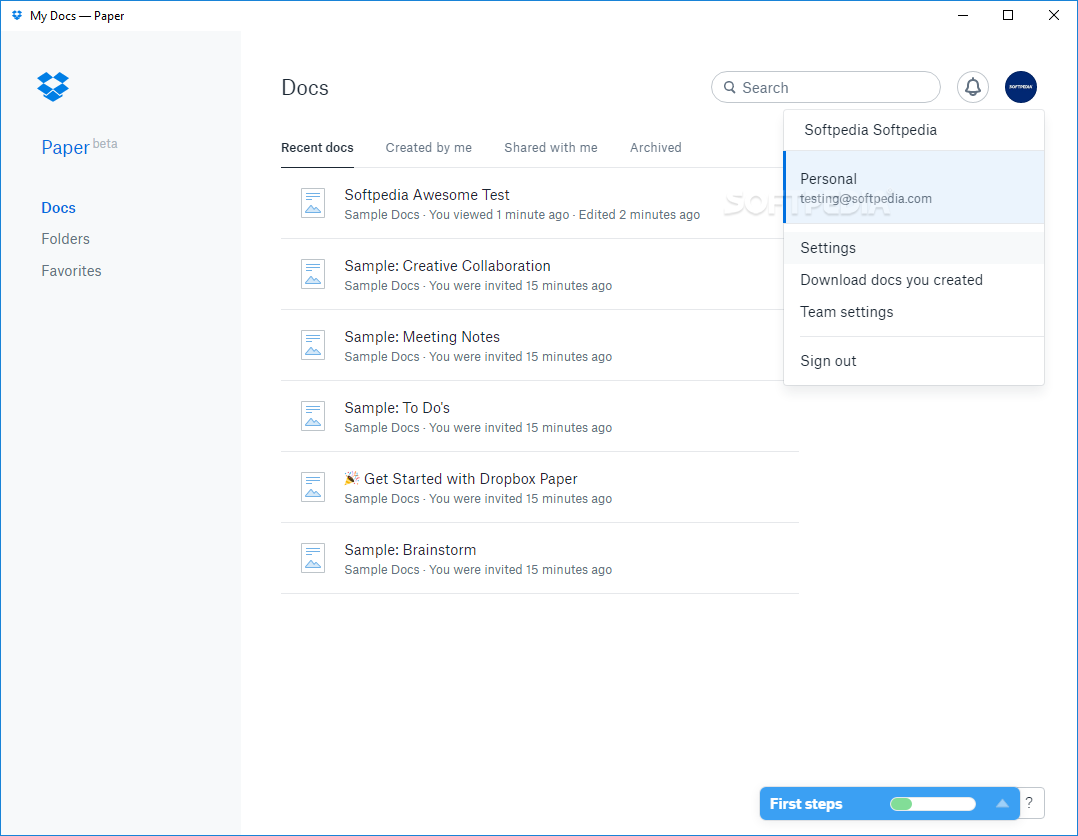Image resolution: width=1078 pixels, height=836 pixels.
Task: Click the Softpedia account avatar
Action: (1020, 87)
